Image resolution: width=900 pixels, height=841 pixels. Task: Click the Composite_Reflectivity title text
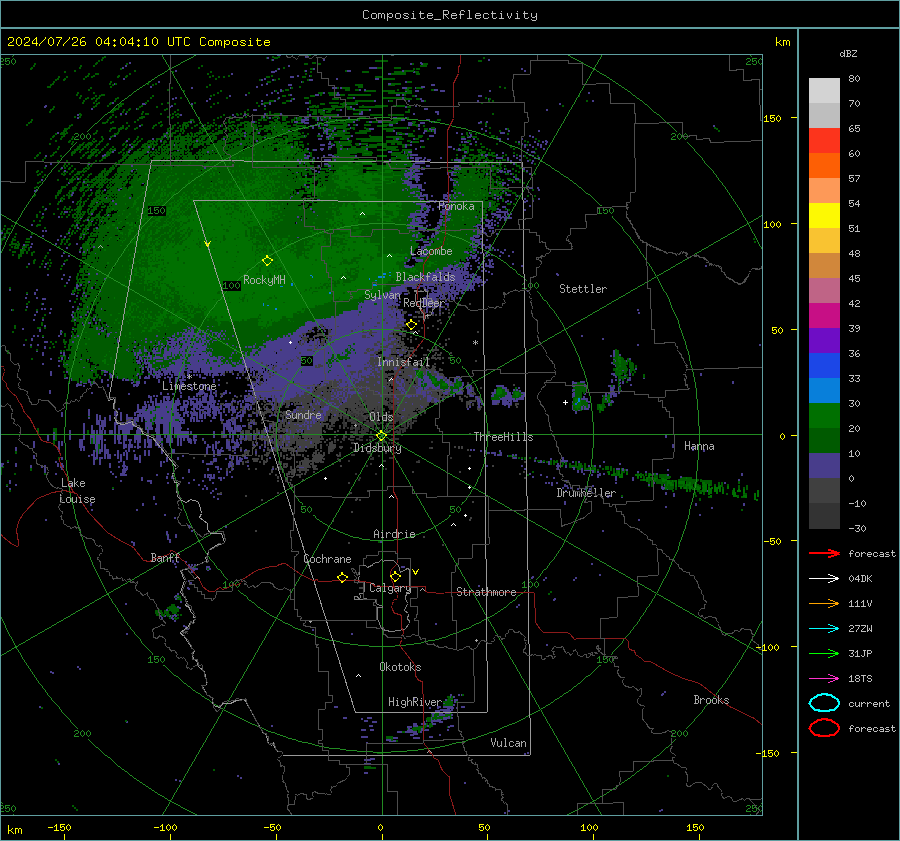[x=450, y=15]
